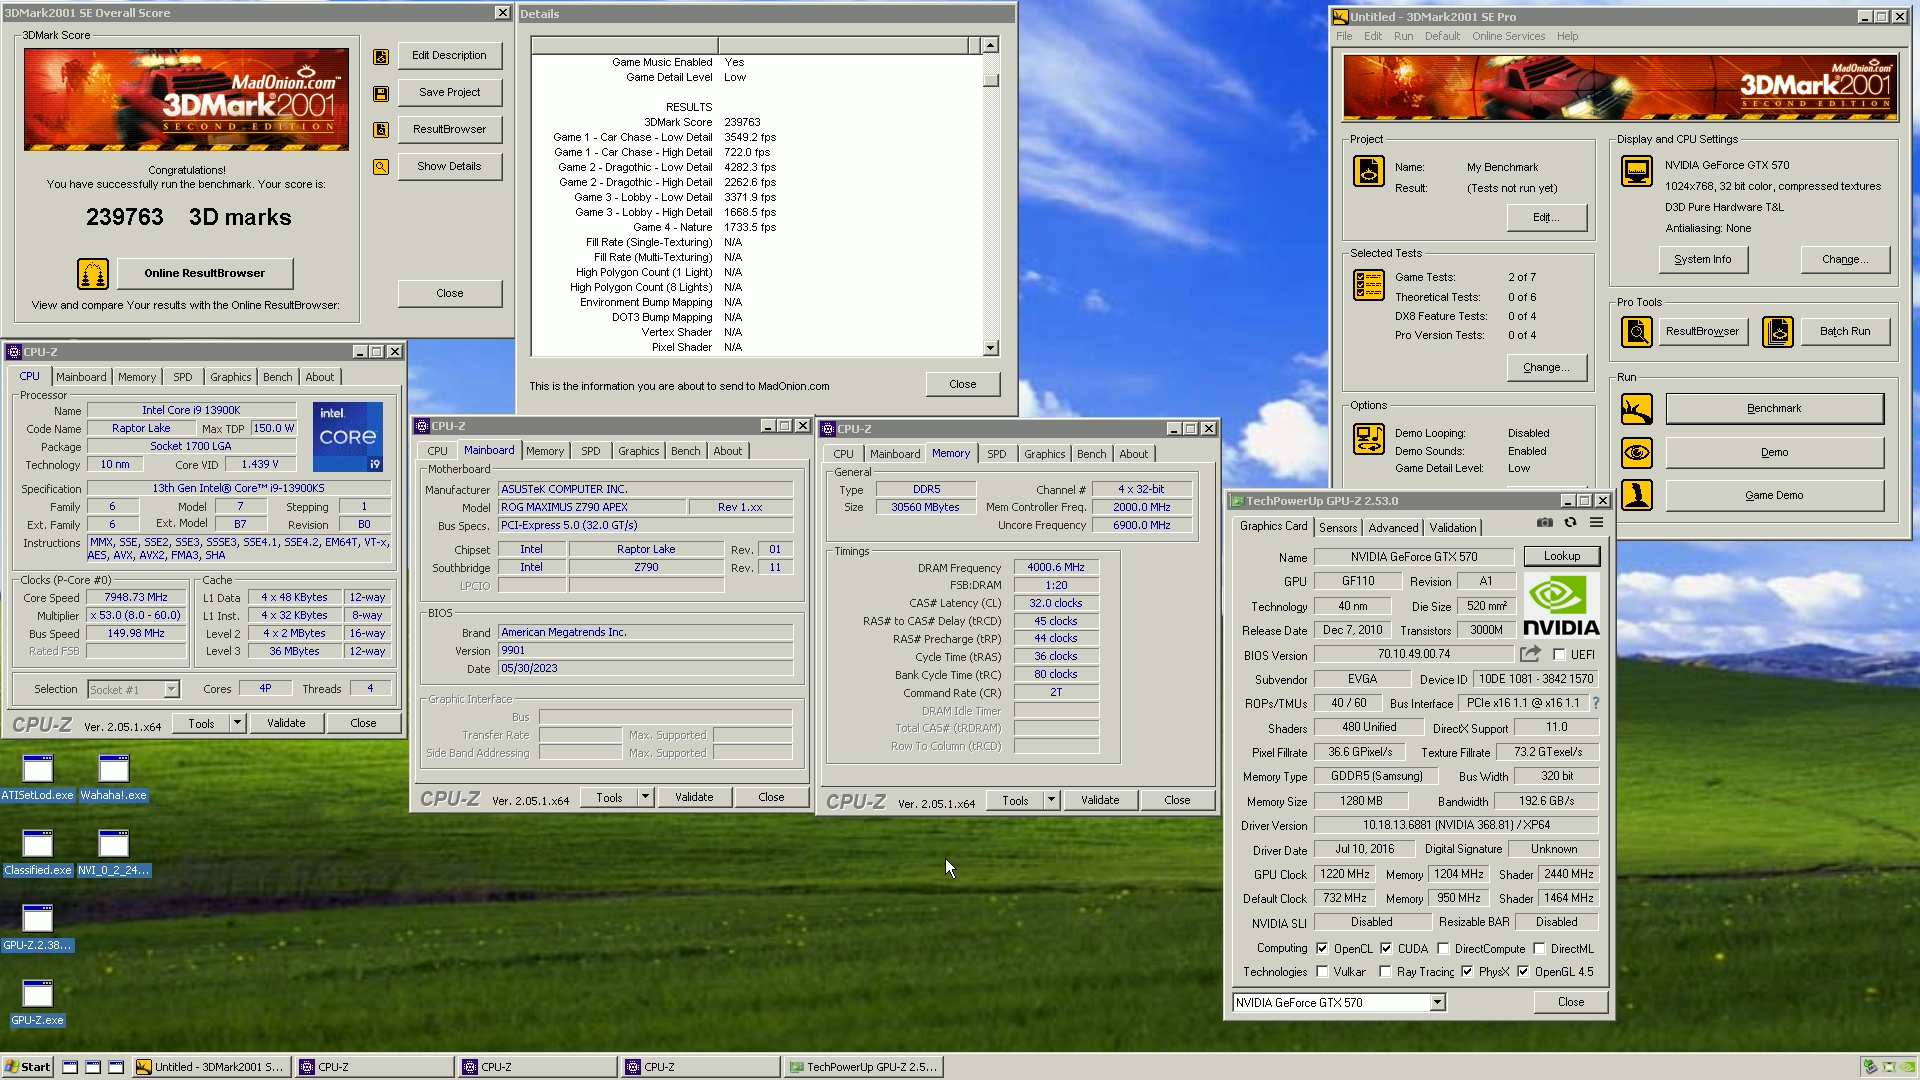
Task: Click the NVIDIA logo in GPU-Z
Action: (x=1561, y=607)
